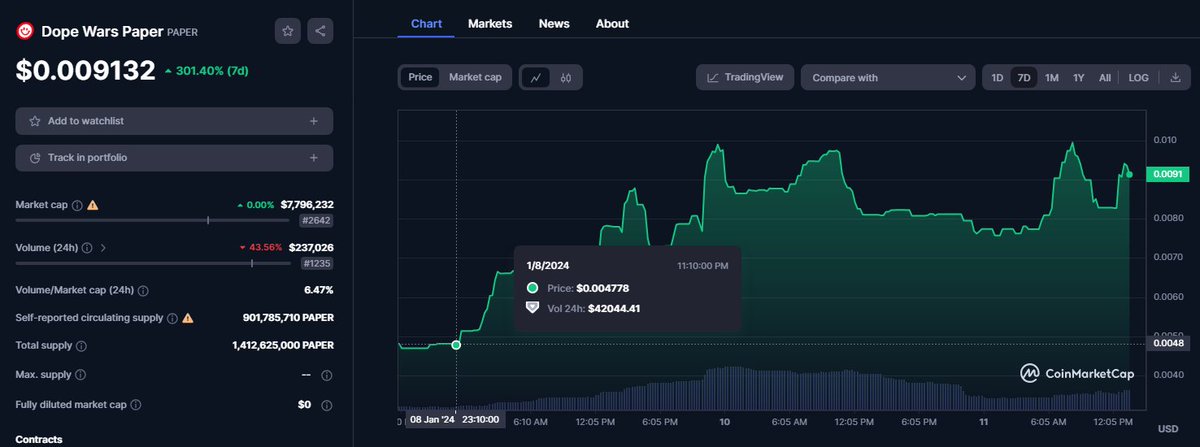The image size is (1200, 447).
Task: Click Fully diluted market cap info icon
Action: pos(135,405)
